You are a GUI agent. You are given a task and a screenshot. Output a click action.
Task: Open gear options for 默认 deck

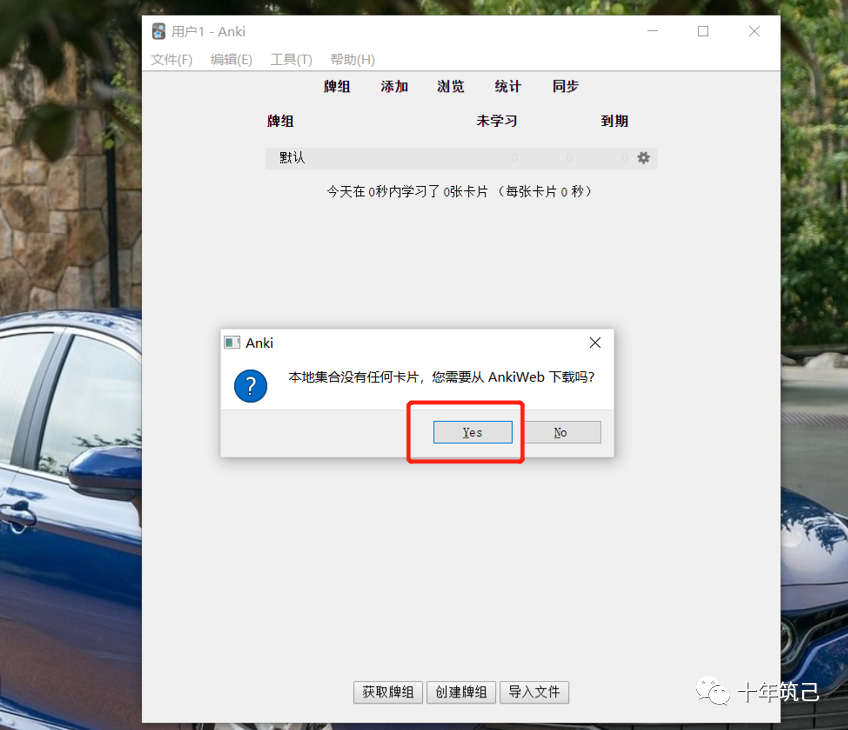(644, 158)
